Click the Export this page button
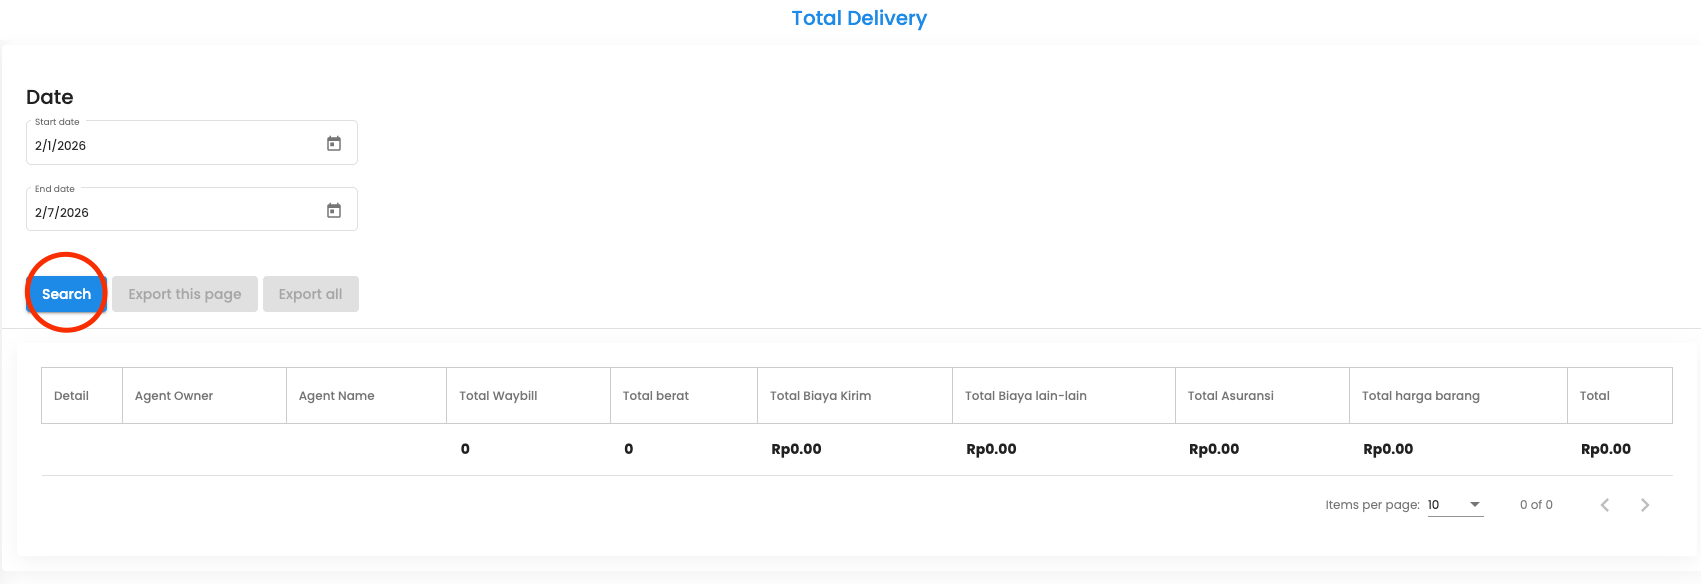Screen dimensions: 1701x584 tap(185, 294)
